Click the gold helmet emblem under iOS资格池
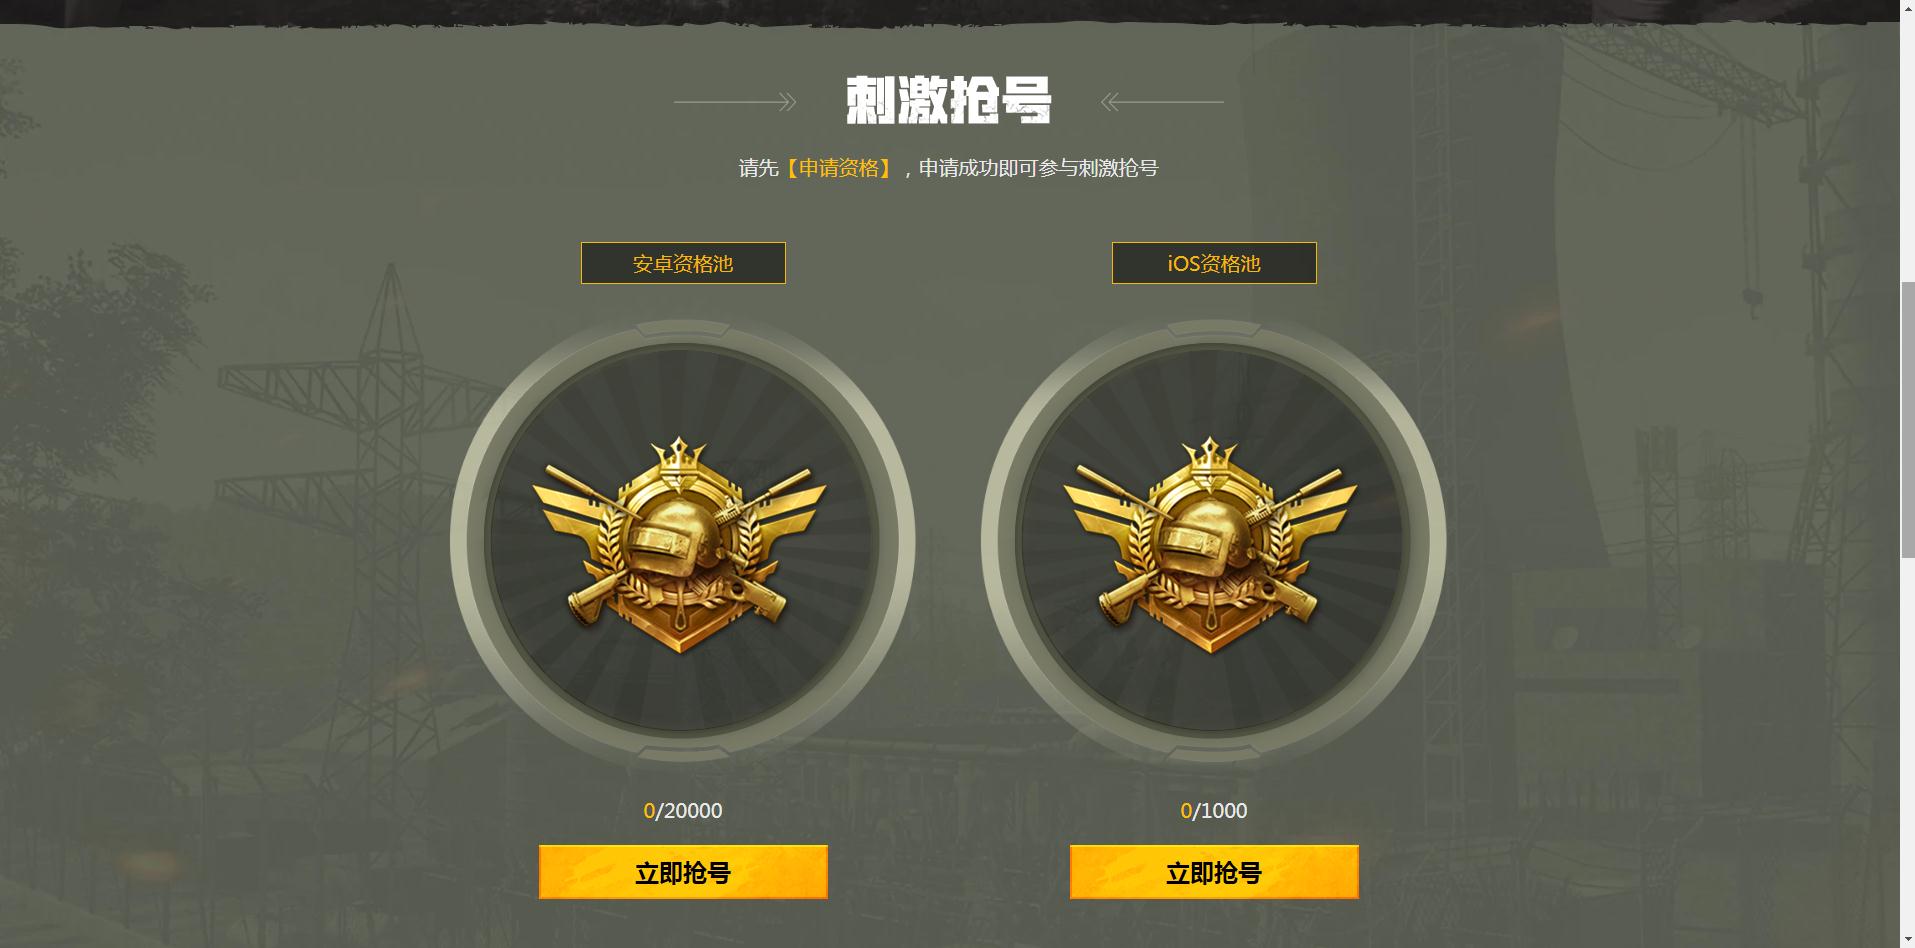This screenshot has width=1915, height=948. (1211, 546)
